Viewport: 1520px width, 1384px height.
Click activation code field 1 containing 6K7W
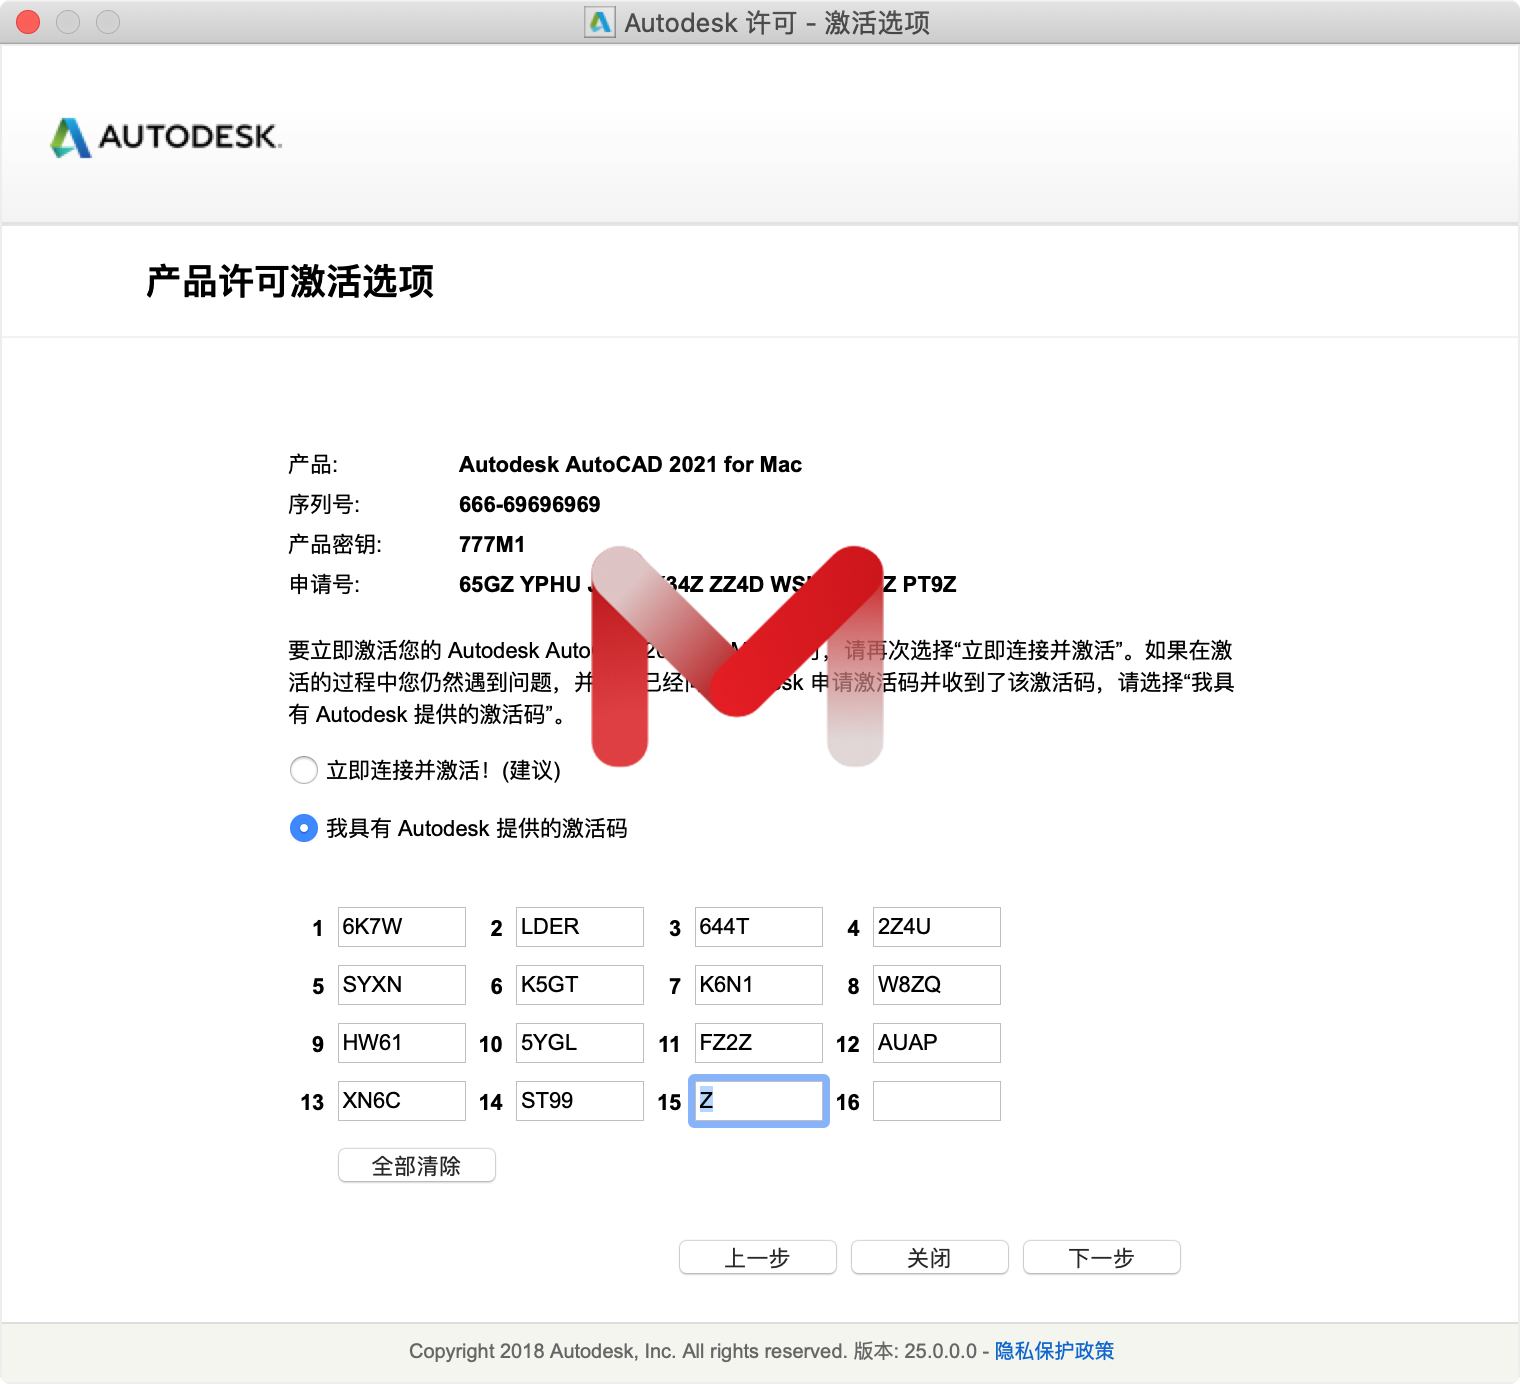click(402, 927)
